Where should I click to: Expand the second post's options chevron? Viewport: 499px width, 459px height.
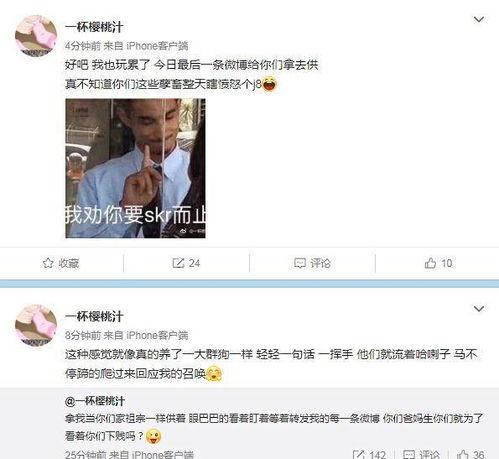click(x=479, y=309)
